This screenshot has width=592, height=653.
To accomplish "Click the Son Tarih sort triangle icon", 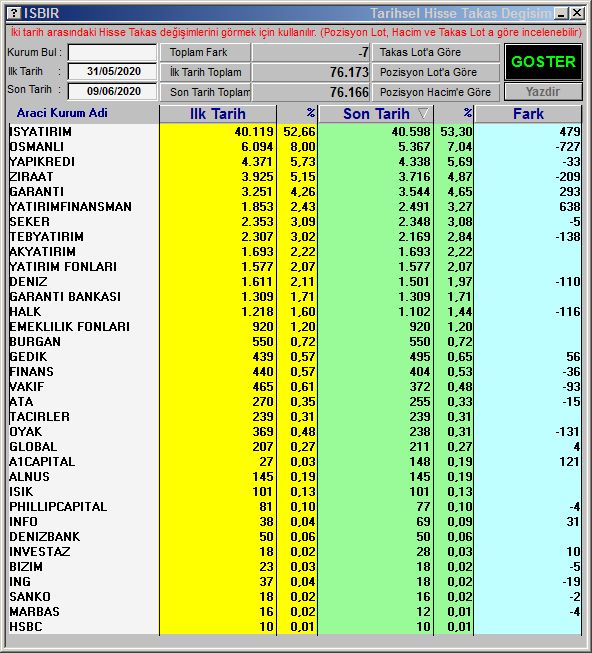I will 423,113.
